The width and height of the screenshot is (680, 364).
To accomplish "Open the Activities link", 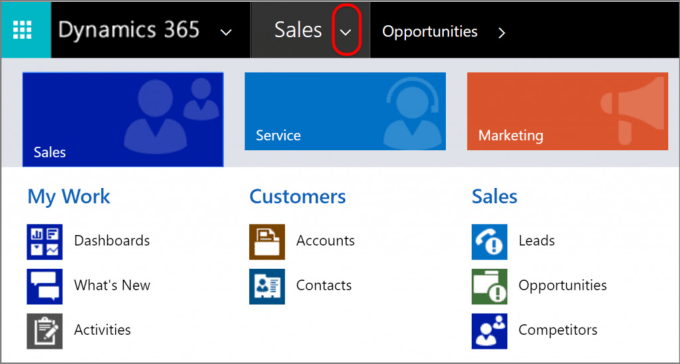I will point(102,330).
